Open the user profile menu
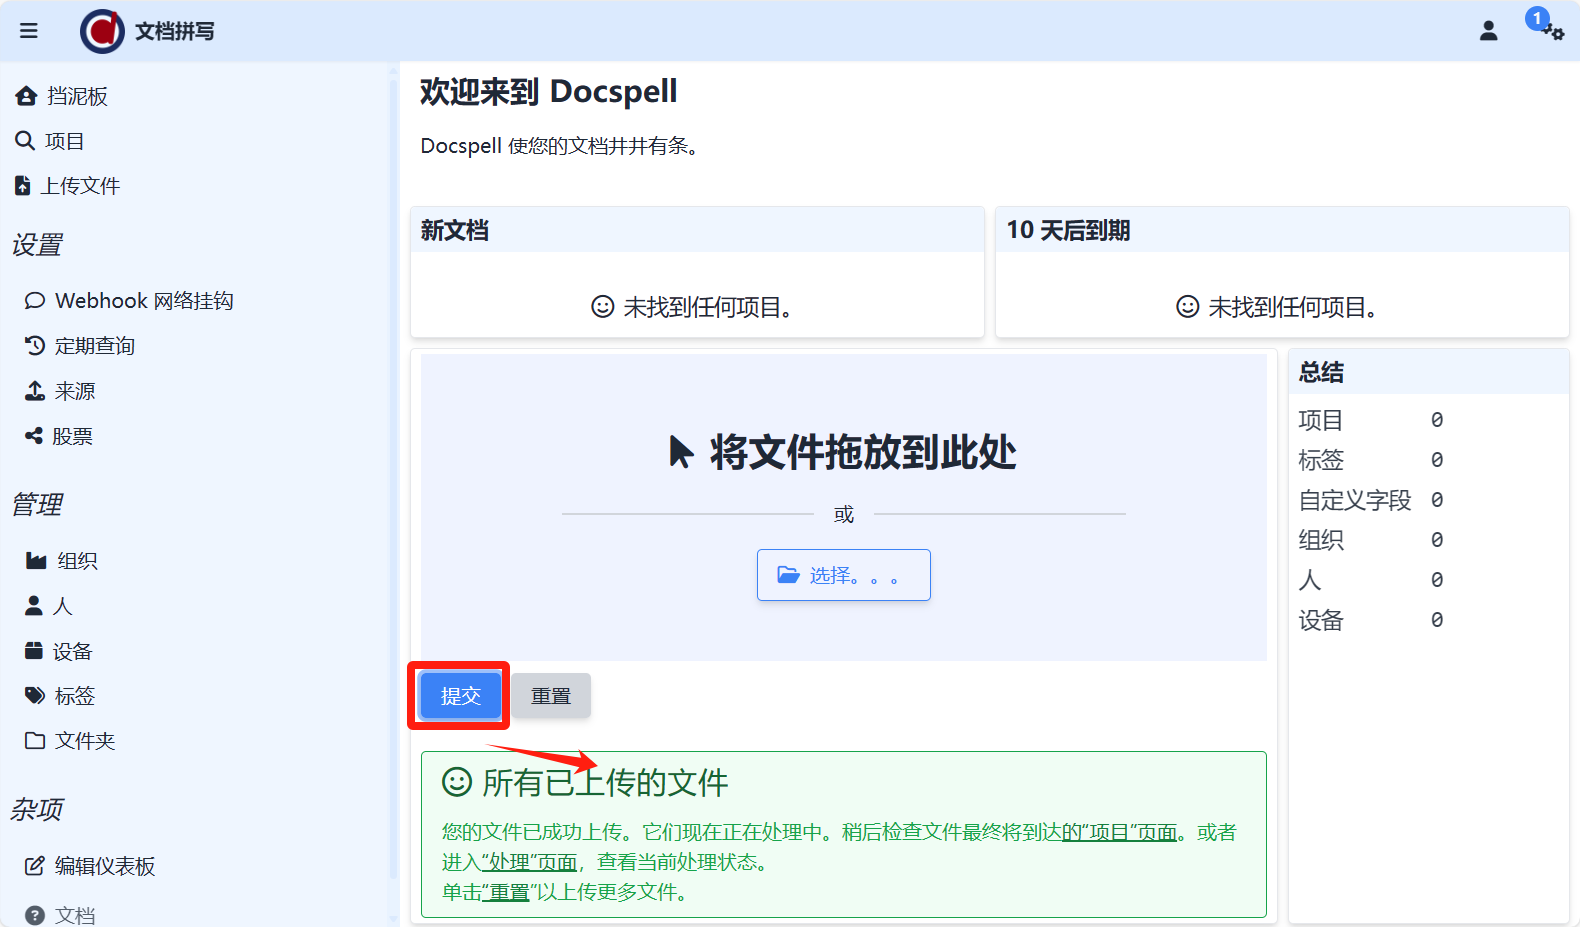The height and width of the screenshot is (927, 1580). 1488,31
